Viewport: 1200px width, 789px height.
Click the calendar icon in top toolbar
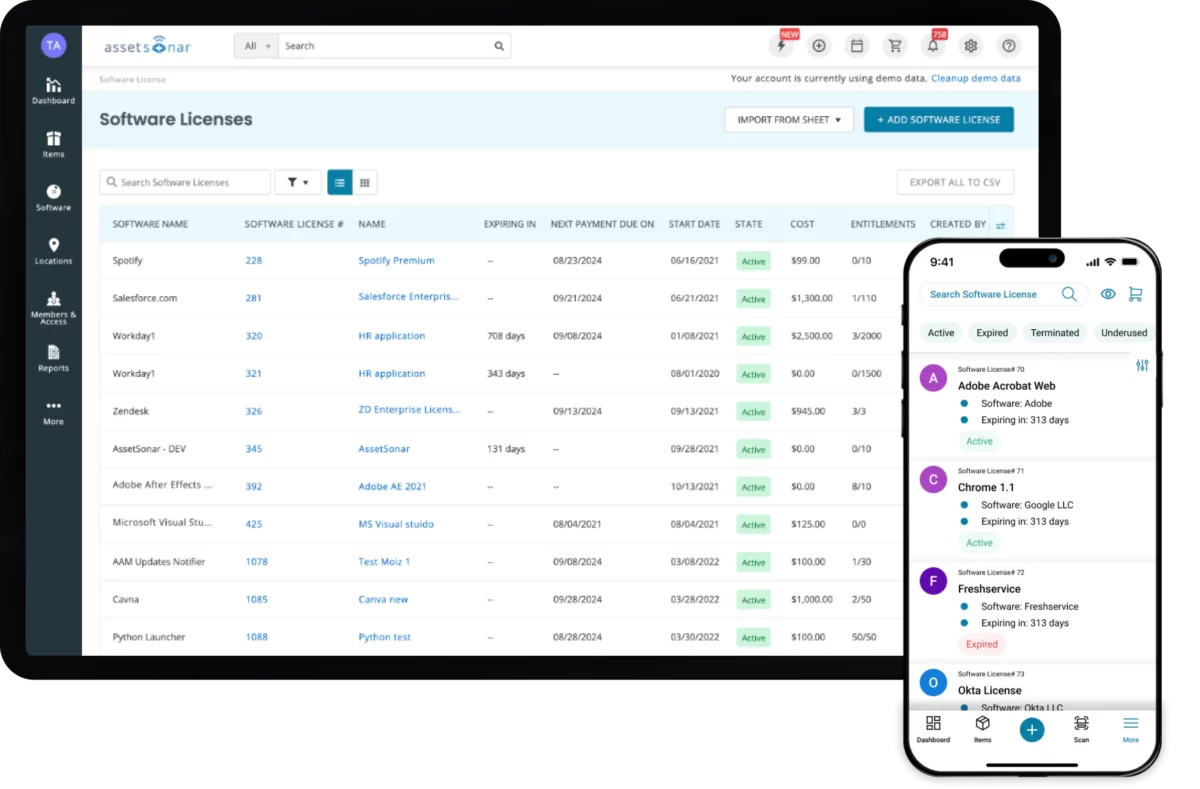point(857,46)
